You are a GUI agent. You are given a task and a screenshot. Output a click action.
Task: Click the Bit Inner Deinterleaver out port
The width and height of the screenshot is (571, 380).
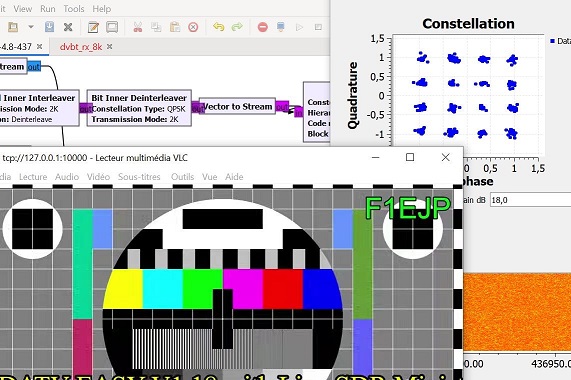[198, 108]
